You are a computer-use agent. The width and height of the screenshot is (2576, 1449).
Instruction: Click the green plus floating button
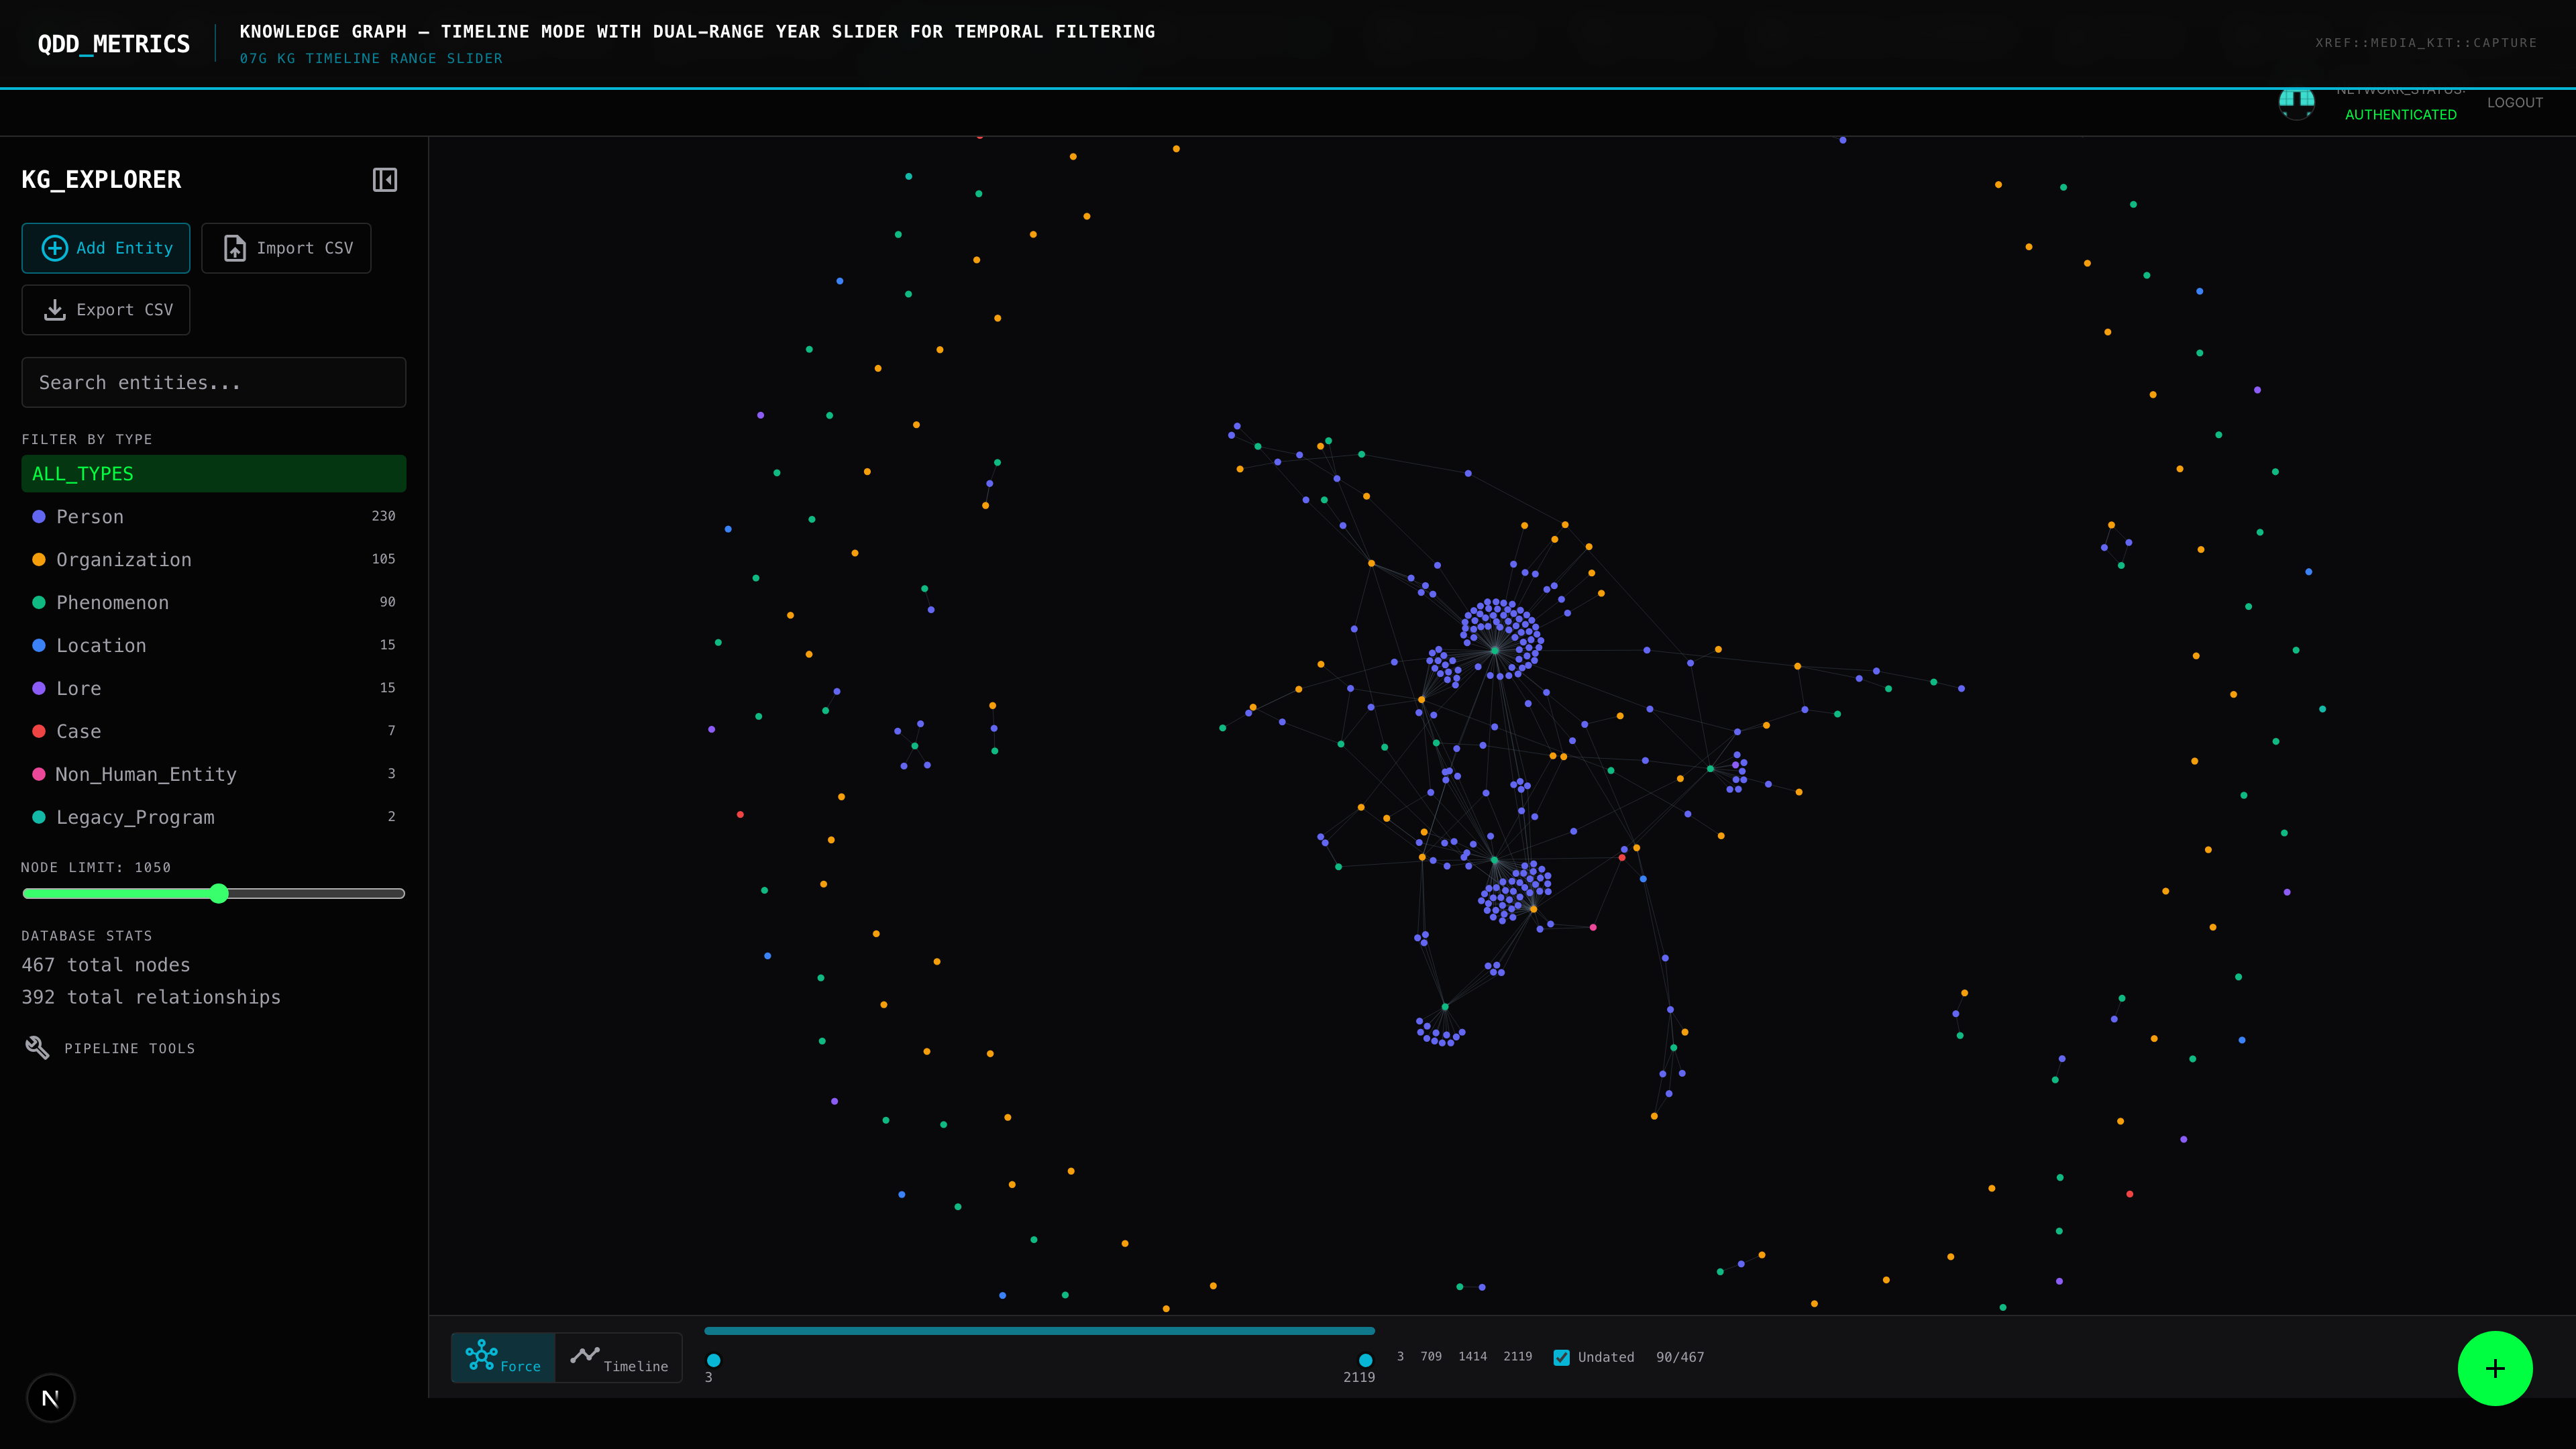(2494, 1368)
